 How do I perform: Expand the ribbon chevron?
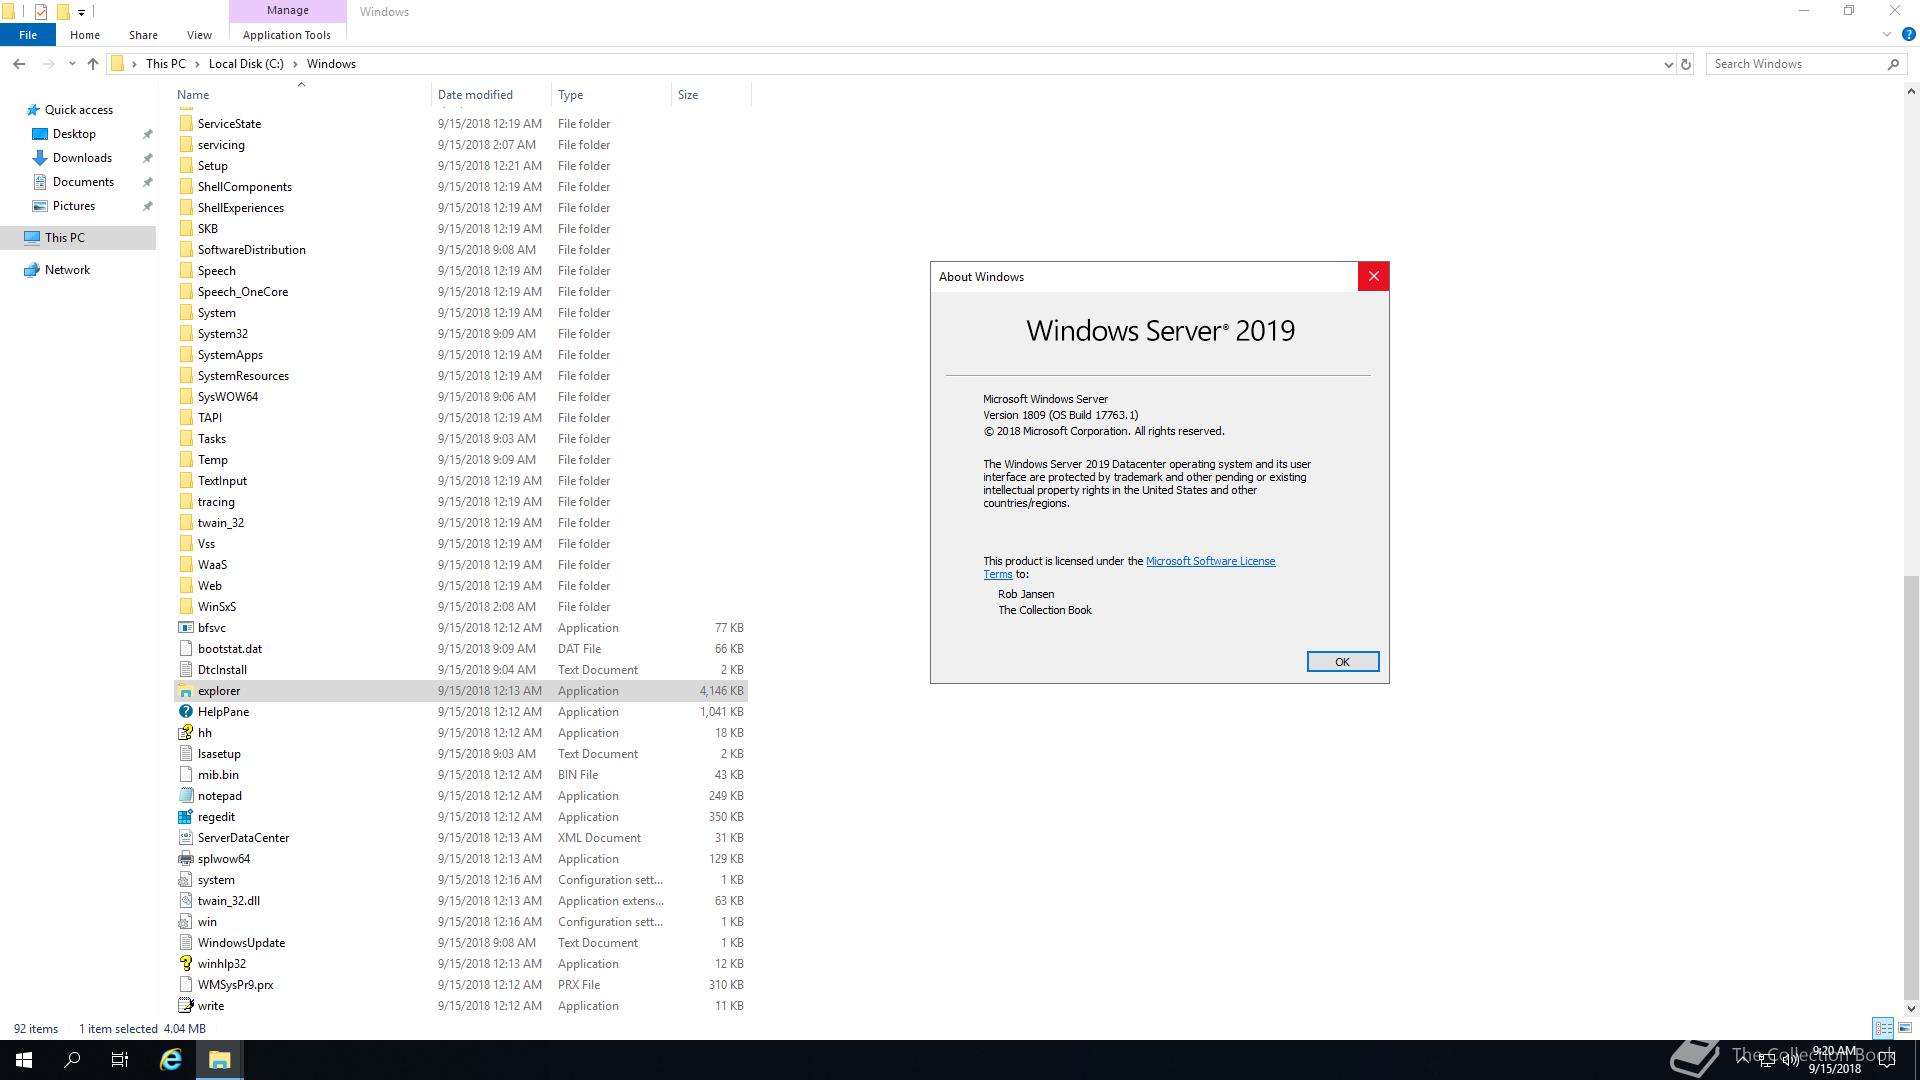(x=1887, y=34)
